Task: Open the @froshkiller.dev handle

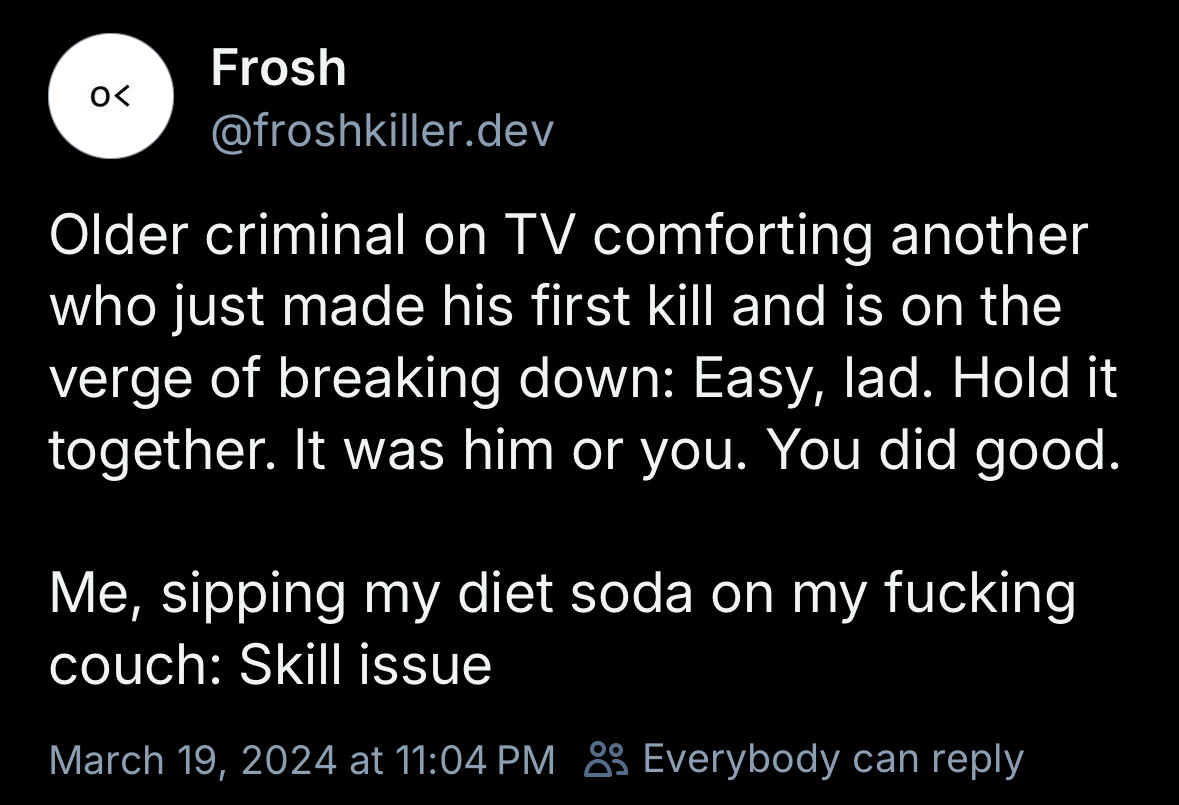Action: point(382,131)
